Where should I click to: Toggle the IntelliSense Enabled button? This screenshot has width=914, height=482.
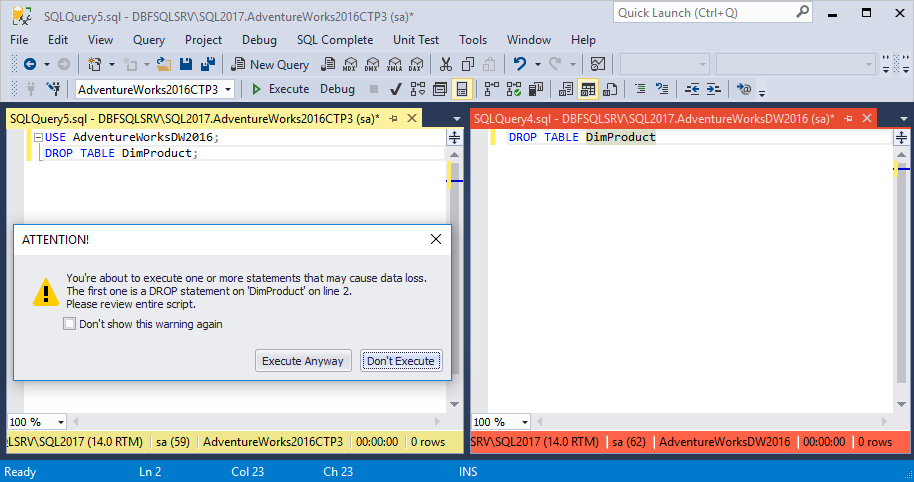tap(462, 89)
